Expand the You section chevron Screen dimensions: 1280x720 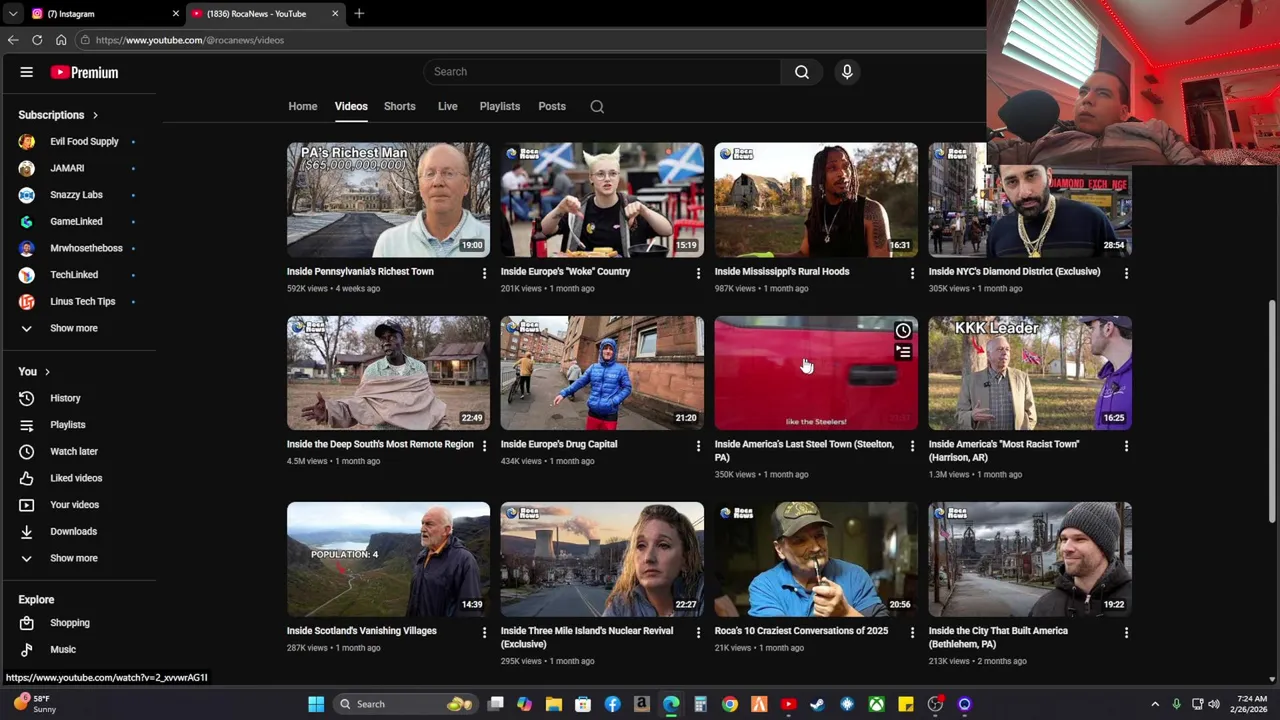pyautogui.click(x=47, y=372)
